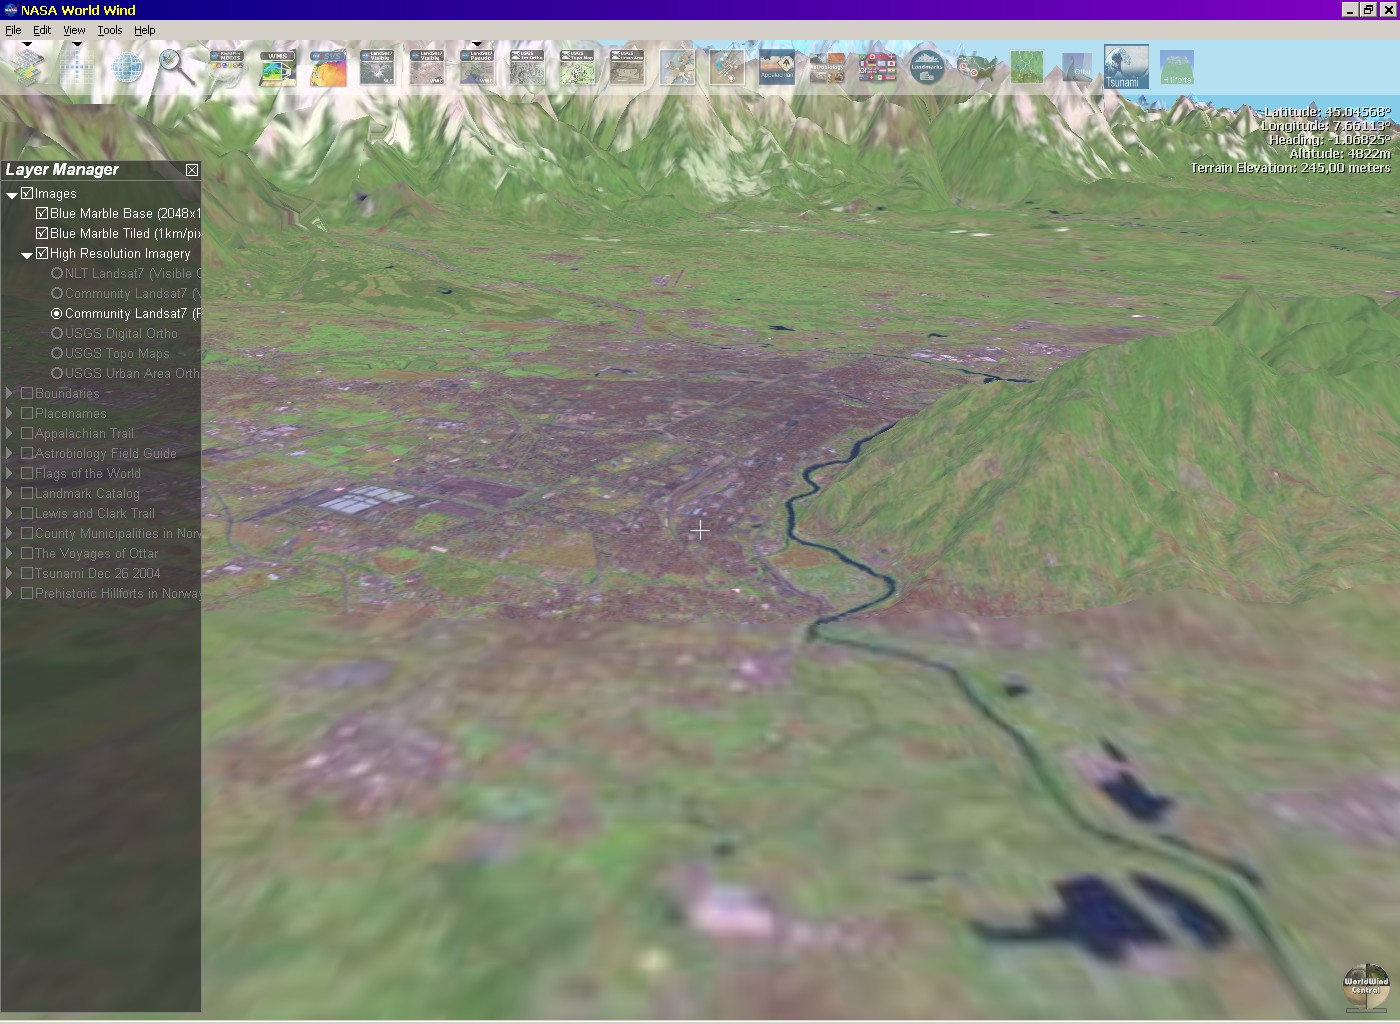
Task: Toggle the Hillforts toolbar icon
Action: 1177,67
